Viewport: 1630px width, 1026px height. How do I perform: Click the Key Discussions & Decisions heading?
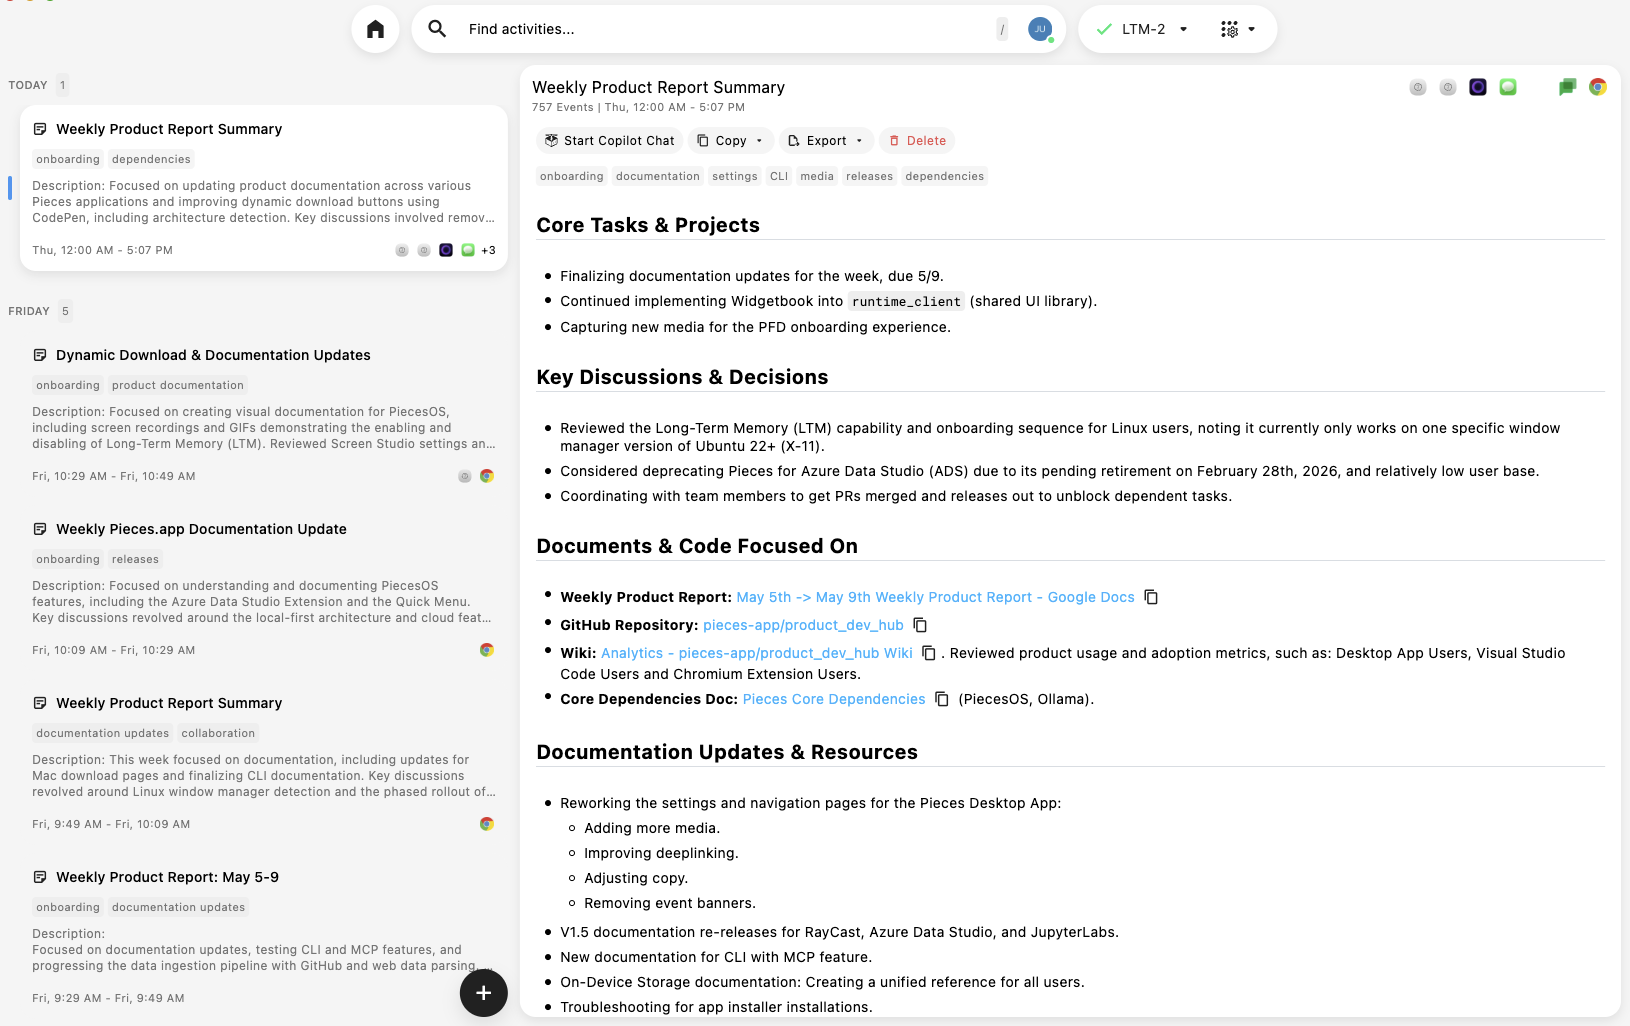coord(682,377)
